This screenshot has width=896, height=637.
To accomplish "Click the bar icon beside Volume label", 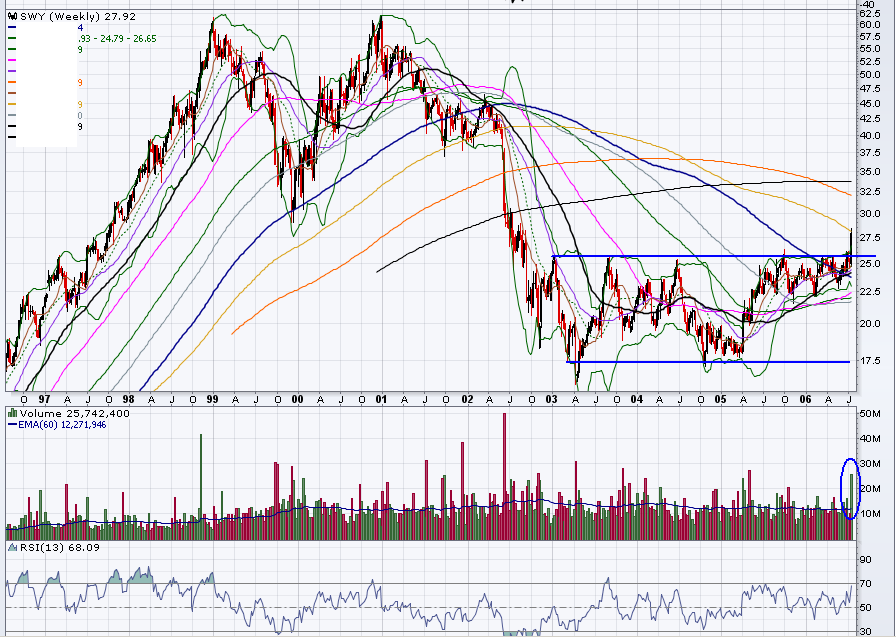I will 13,413.
